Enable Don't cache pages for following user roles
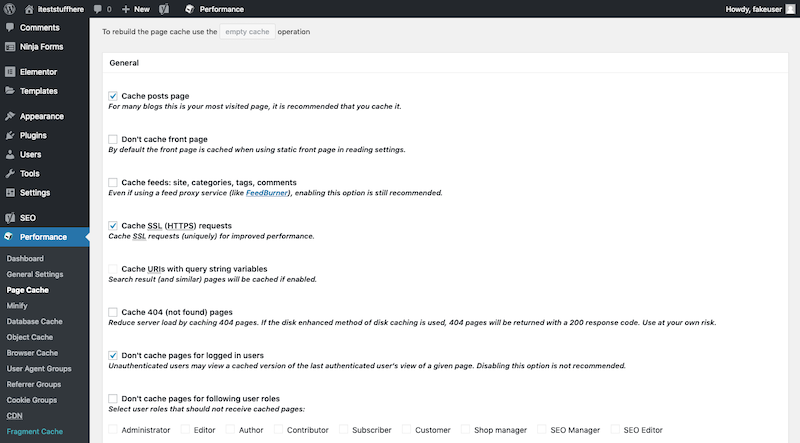The height and width of the screenshot is (443, 800). (113, 399)
